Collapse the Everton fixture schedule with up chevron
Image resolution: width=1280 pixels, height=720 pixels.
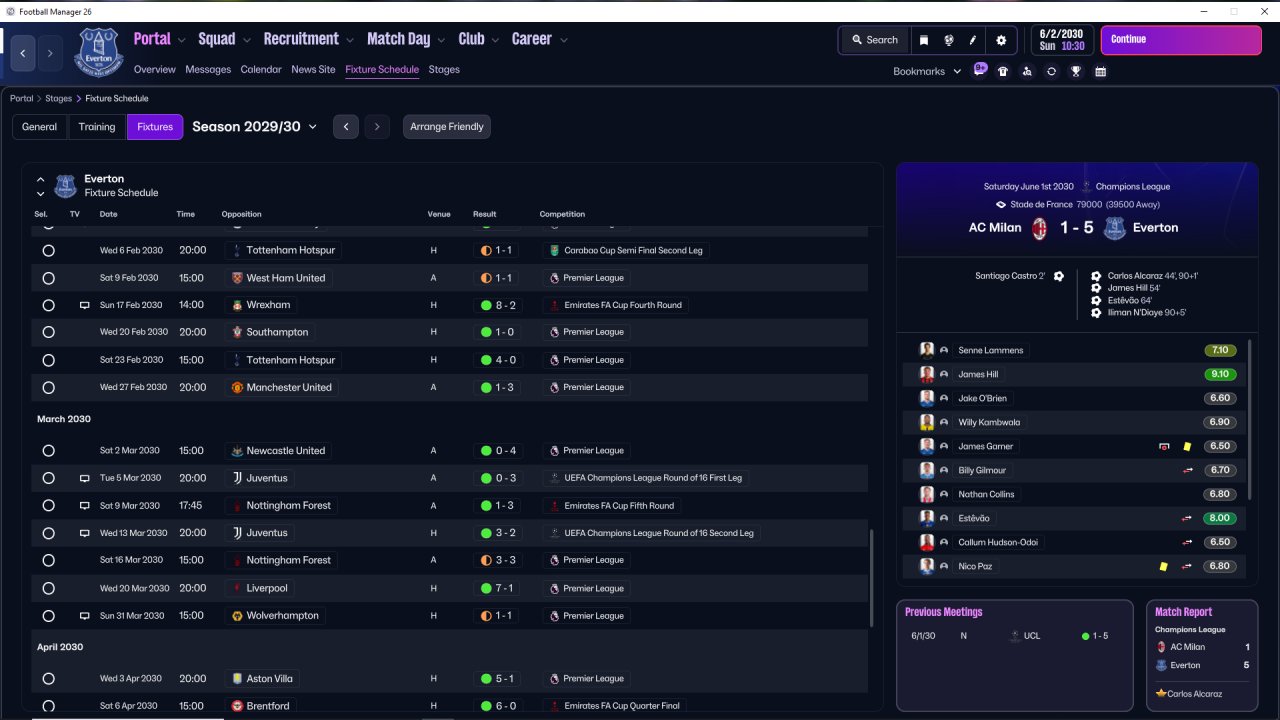point(41,180)
